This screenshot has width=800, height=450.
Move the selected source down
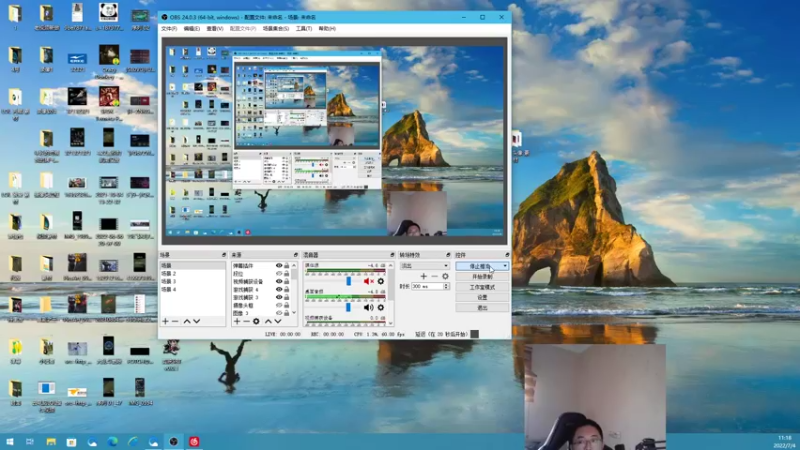pyautogui.click(x=278, y=321)
